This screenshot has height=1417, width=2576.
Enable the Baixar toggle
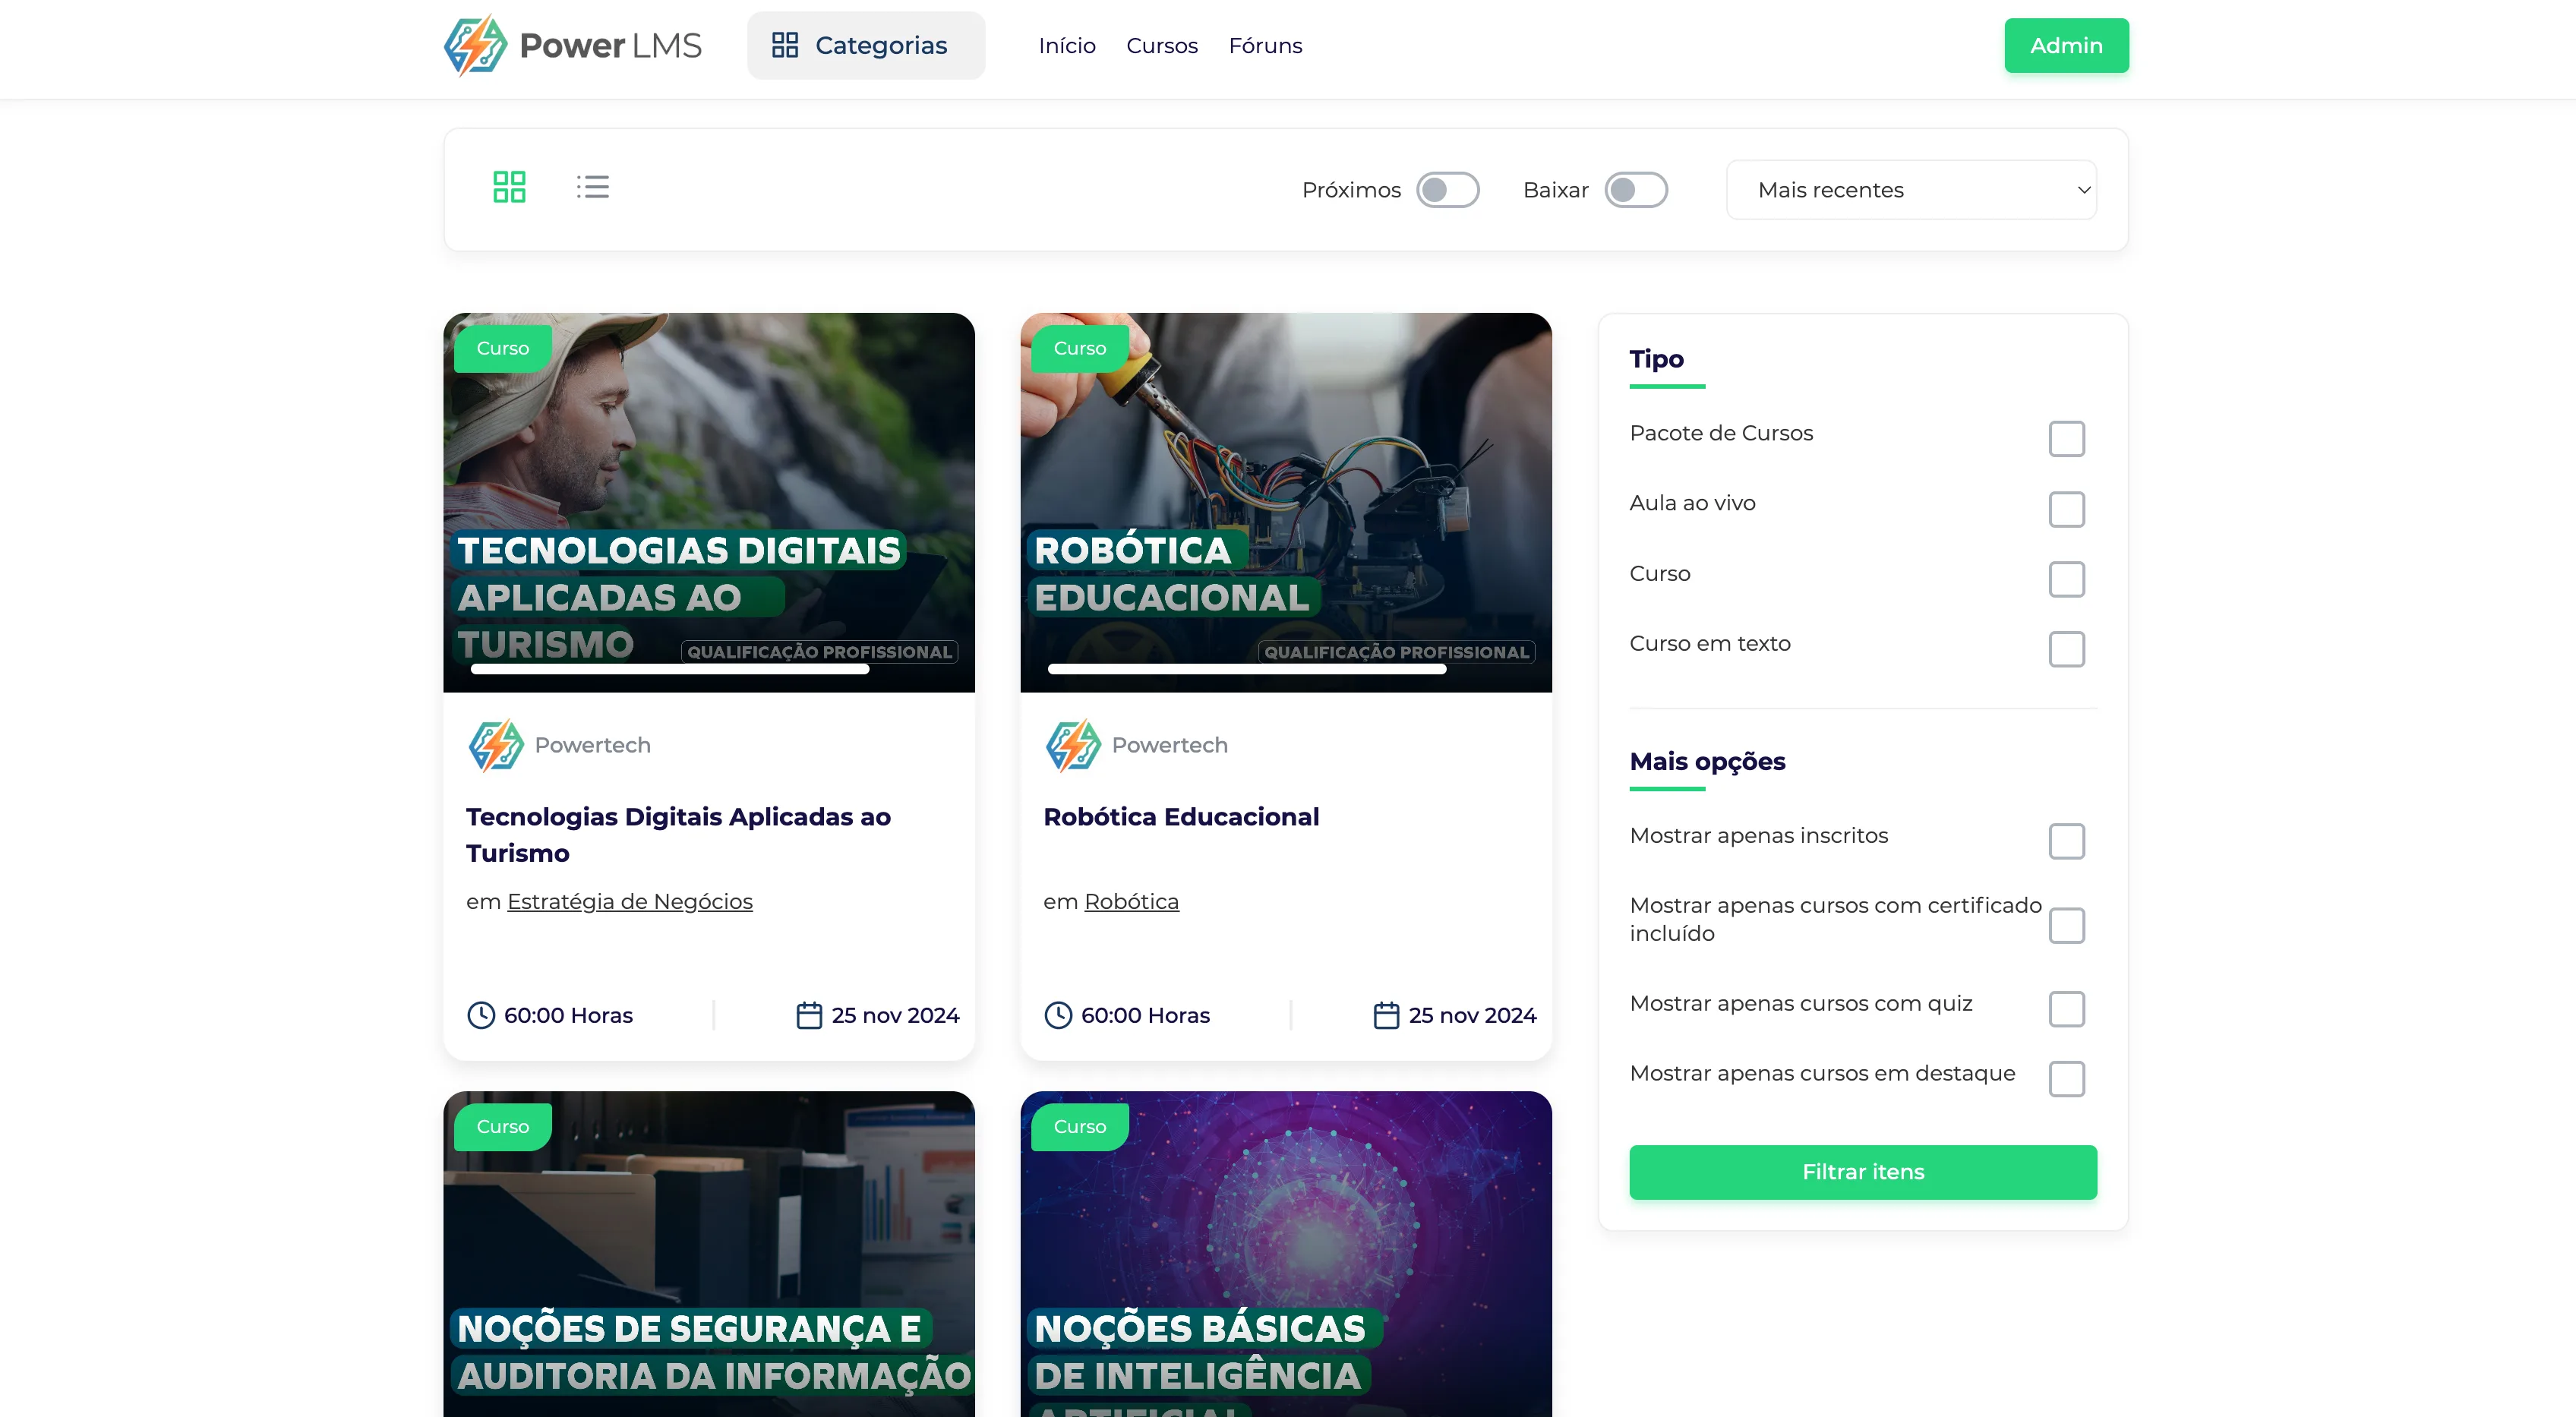[x=1635, y=190]
